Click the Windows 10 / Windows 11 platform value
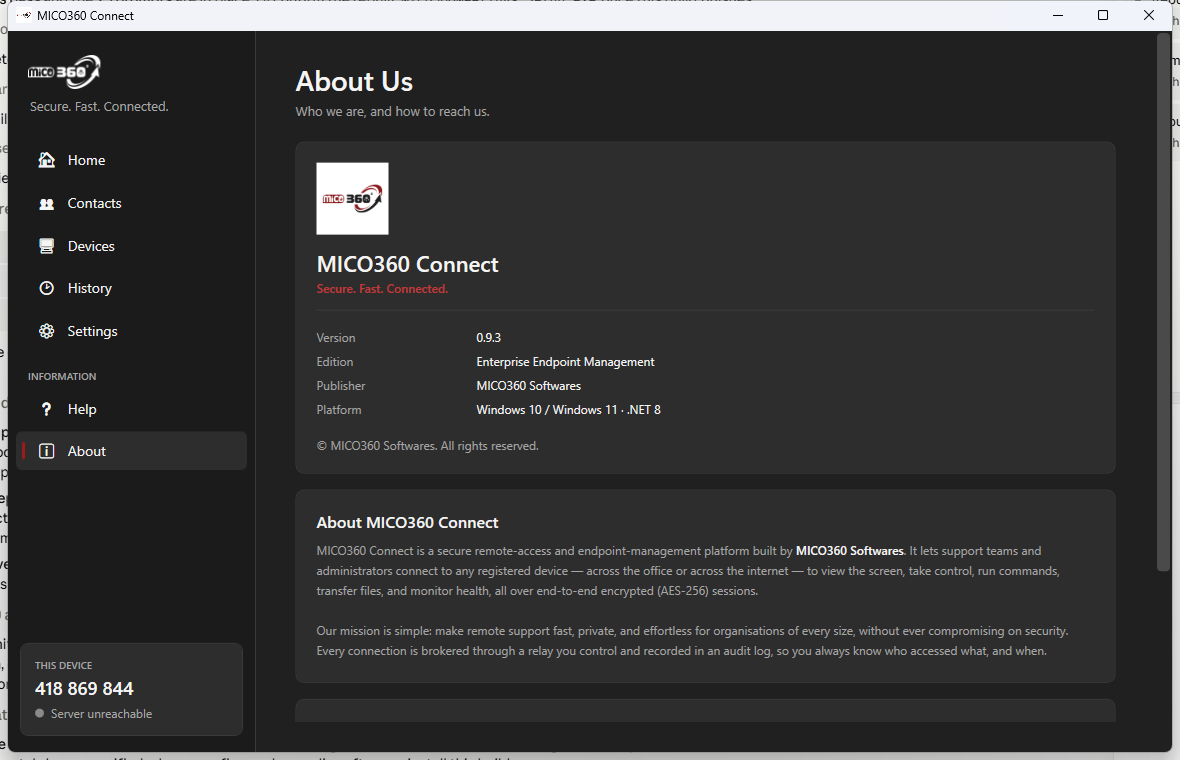 point(568,410)
